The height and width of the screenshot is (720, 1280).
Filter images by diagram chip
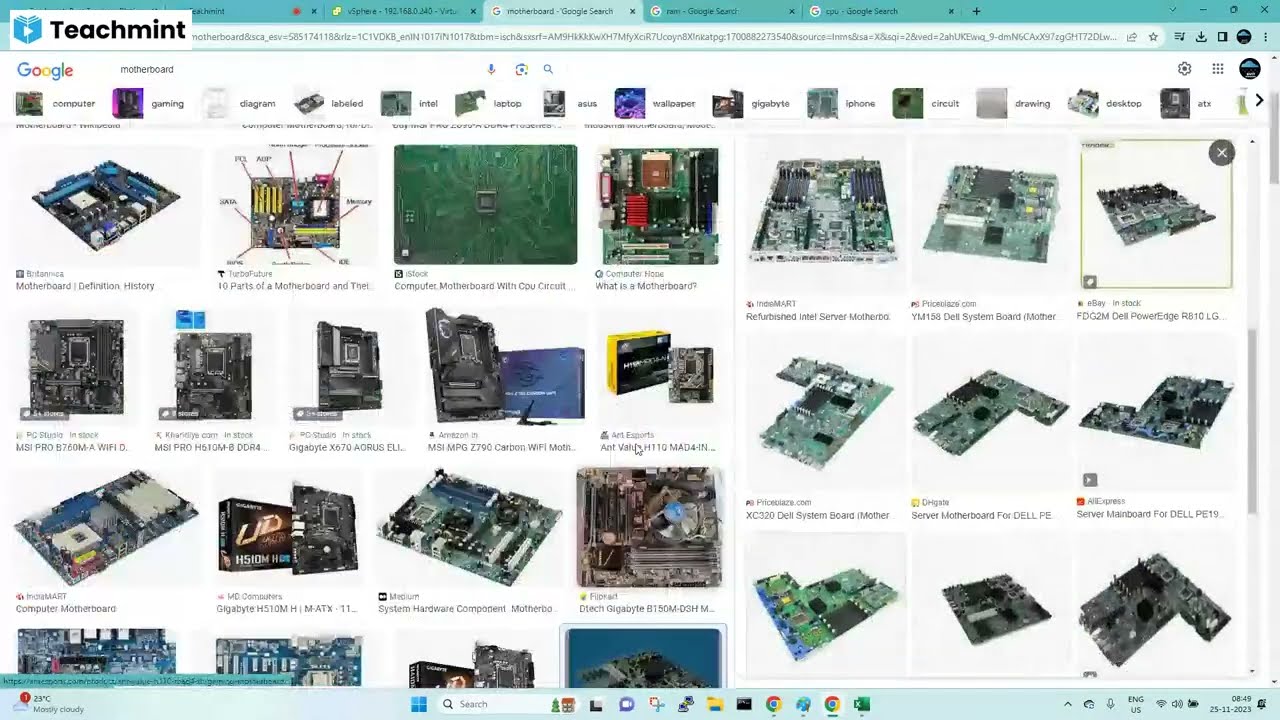point(240,103)
